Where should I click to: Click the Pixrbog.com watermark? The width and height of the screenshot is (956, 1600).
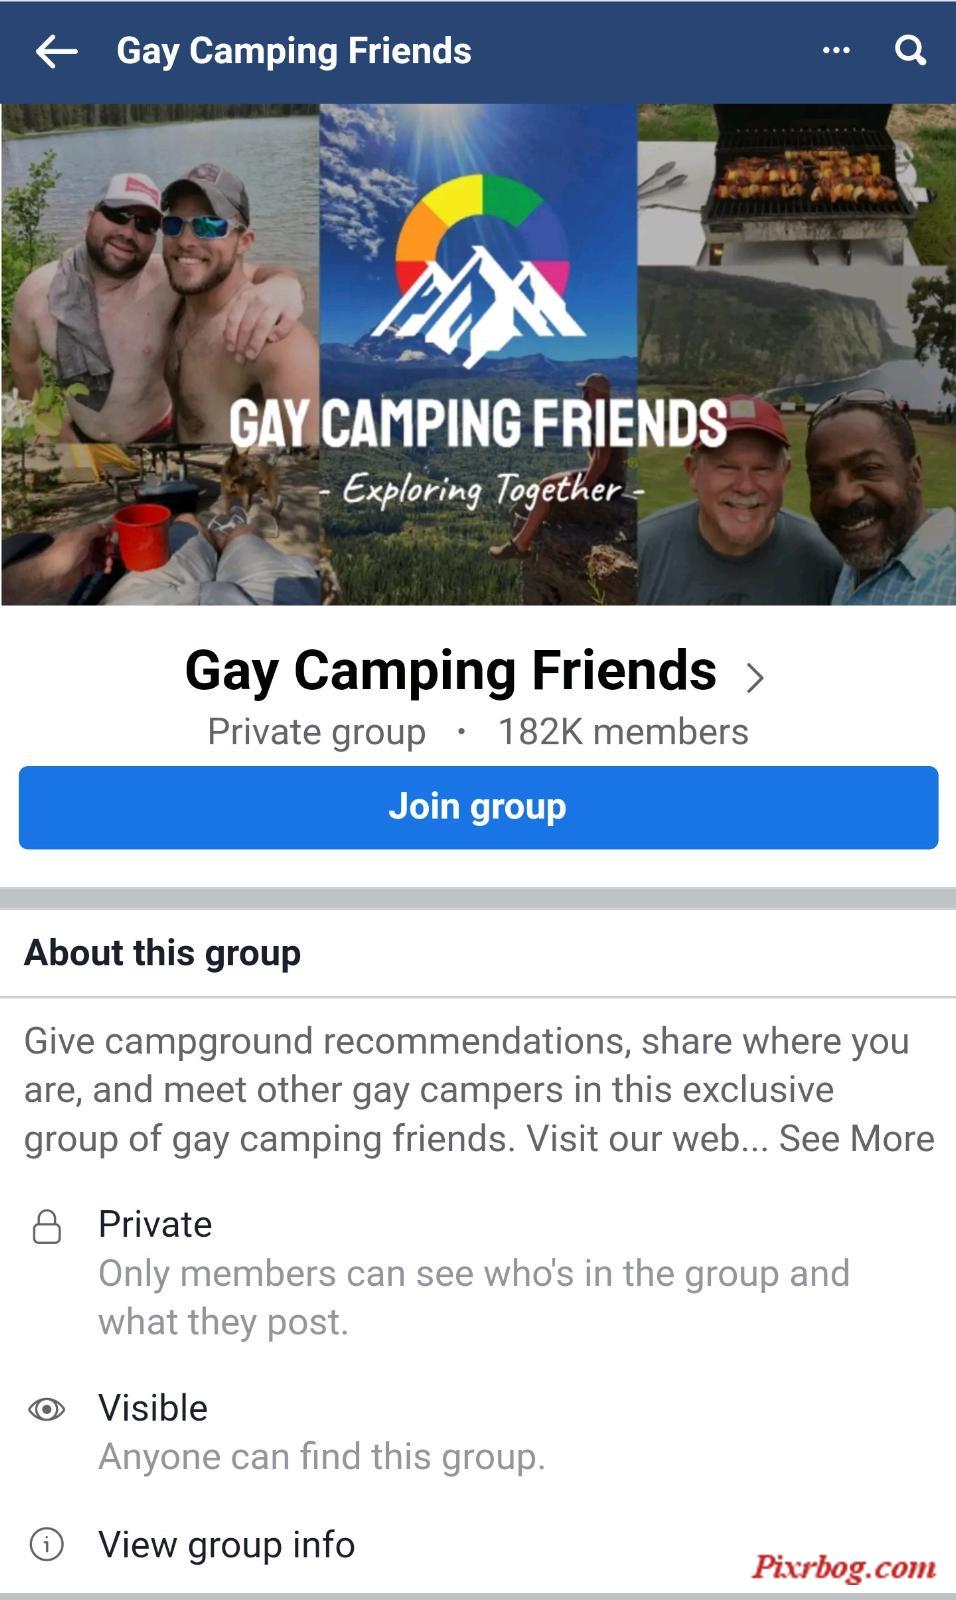point(844,1566)
